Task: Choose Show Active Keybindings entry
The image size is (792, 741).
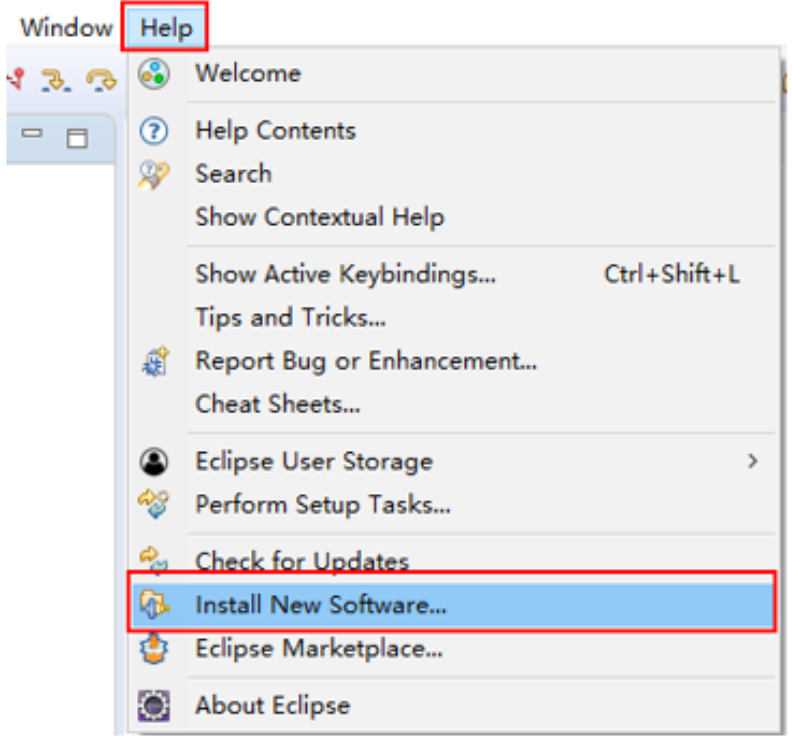Action: point(345,274)
